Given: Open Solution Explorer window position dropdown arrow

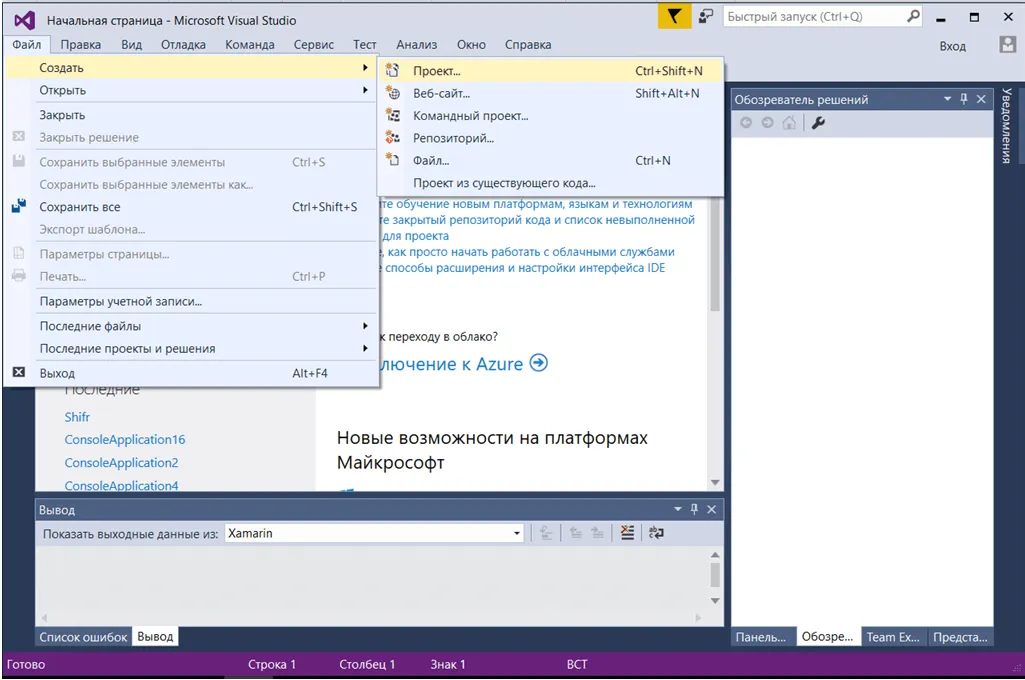Looking at the screenshot, I should click(947, 99).
